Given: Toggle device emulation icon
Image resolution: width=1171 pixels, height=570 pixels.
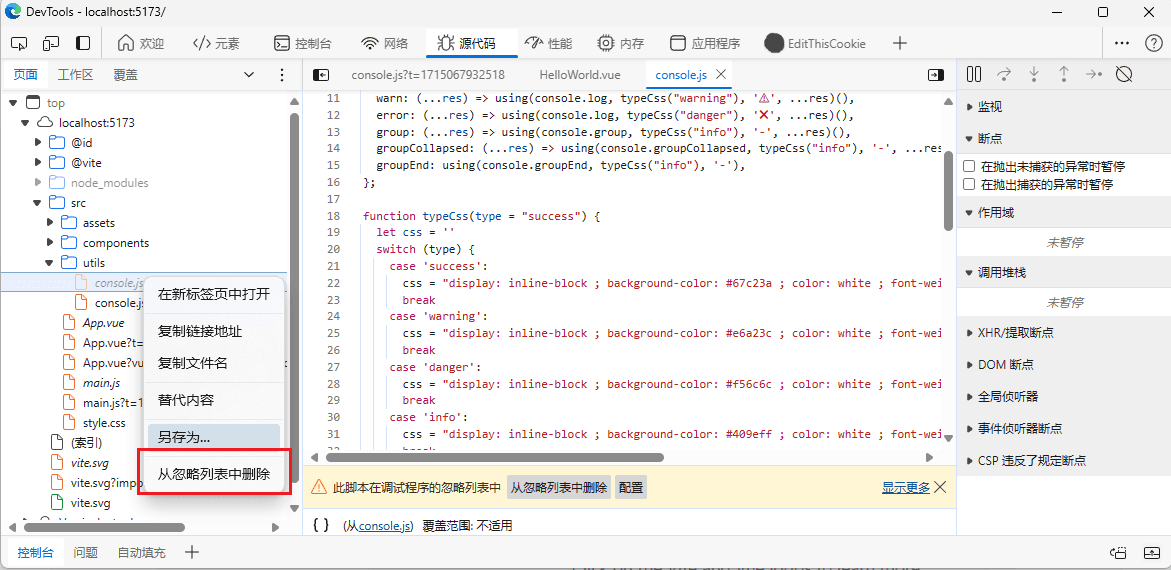Looking at the screenshot, I should point(51,43).
